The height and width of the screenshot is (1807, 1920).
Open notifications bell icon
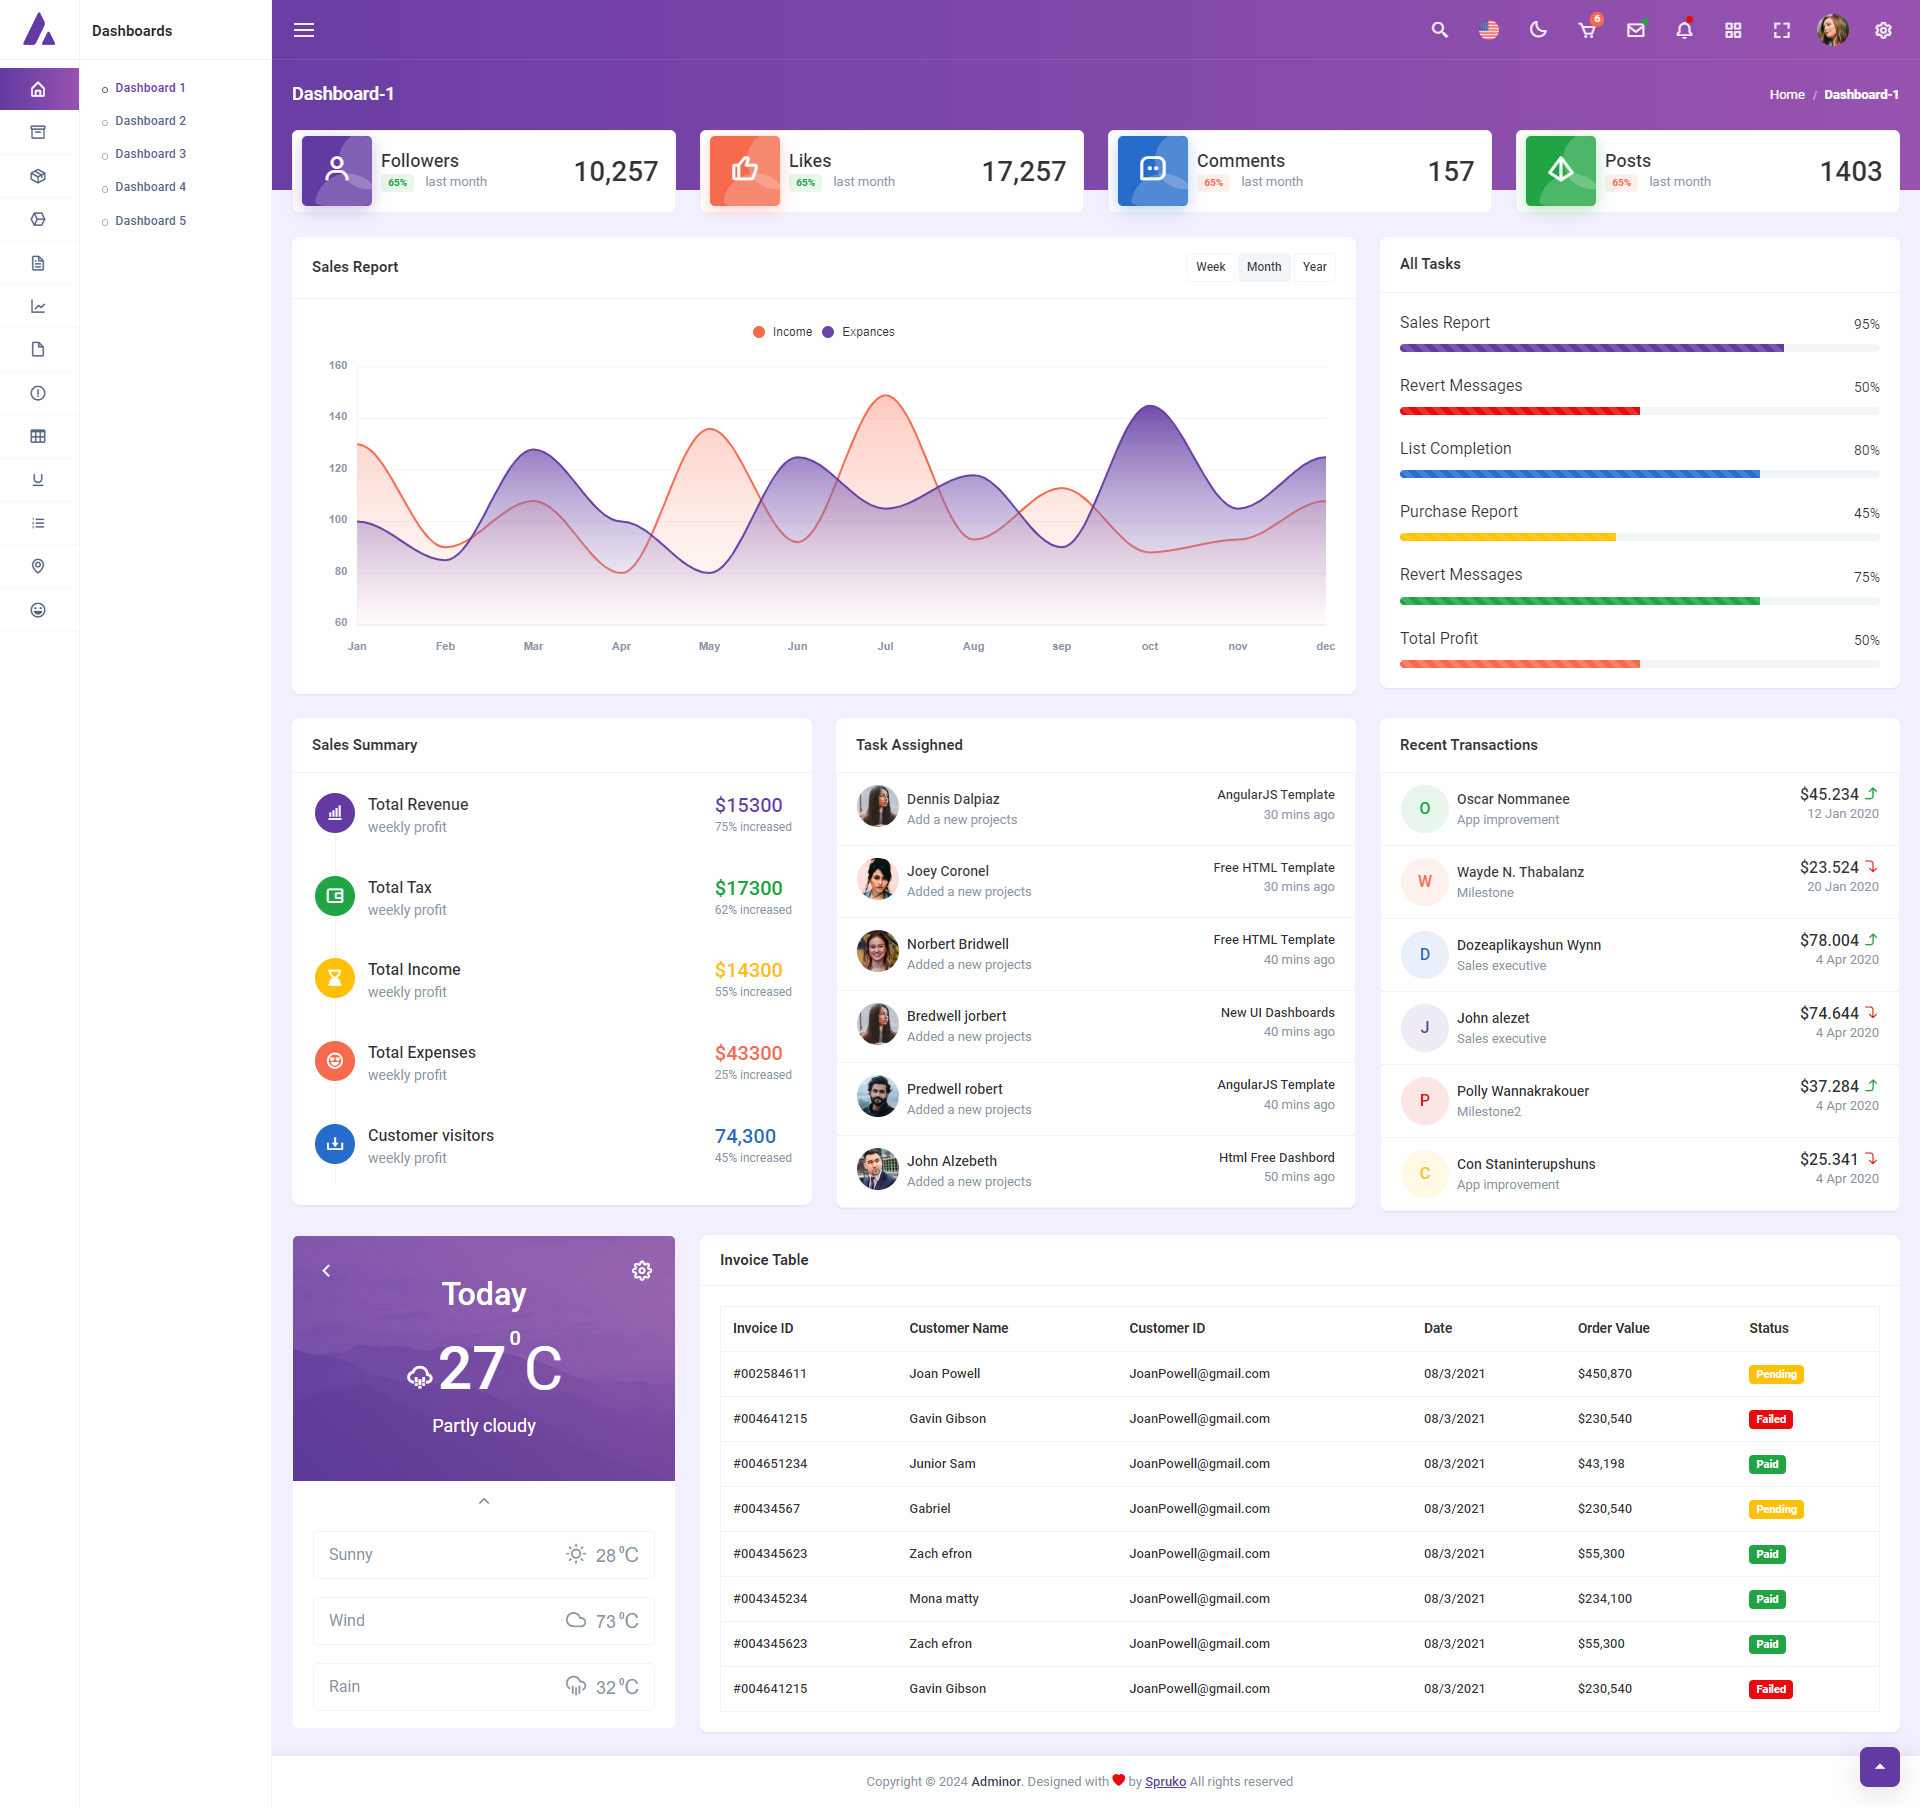(x=1684, y=30)
